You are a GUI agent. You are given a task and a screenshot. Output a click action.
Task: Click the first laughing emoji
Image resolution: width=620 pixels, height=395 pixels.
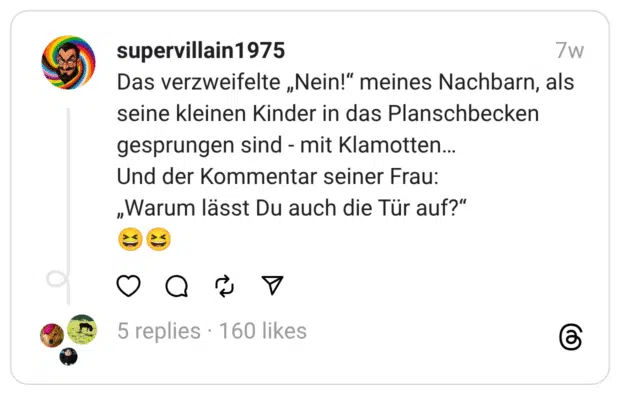(130, 239)
